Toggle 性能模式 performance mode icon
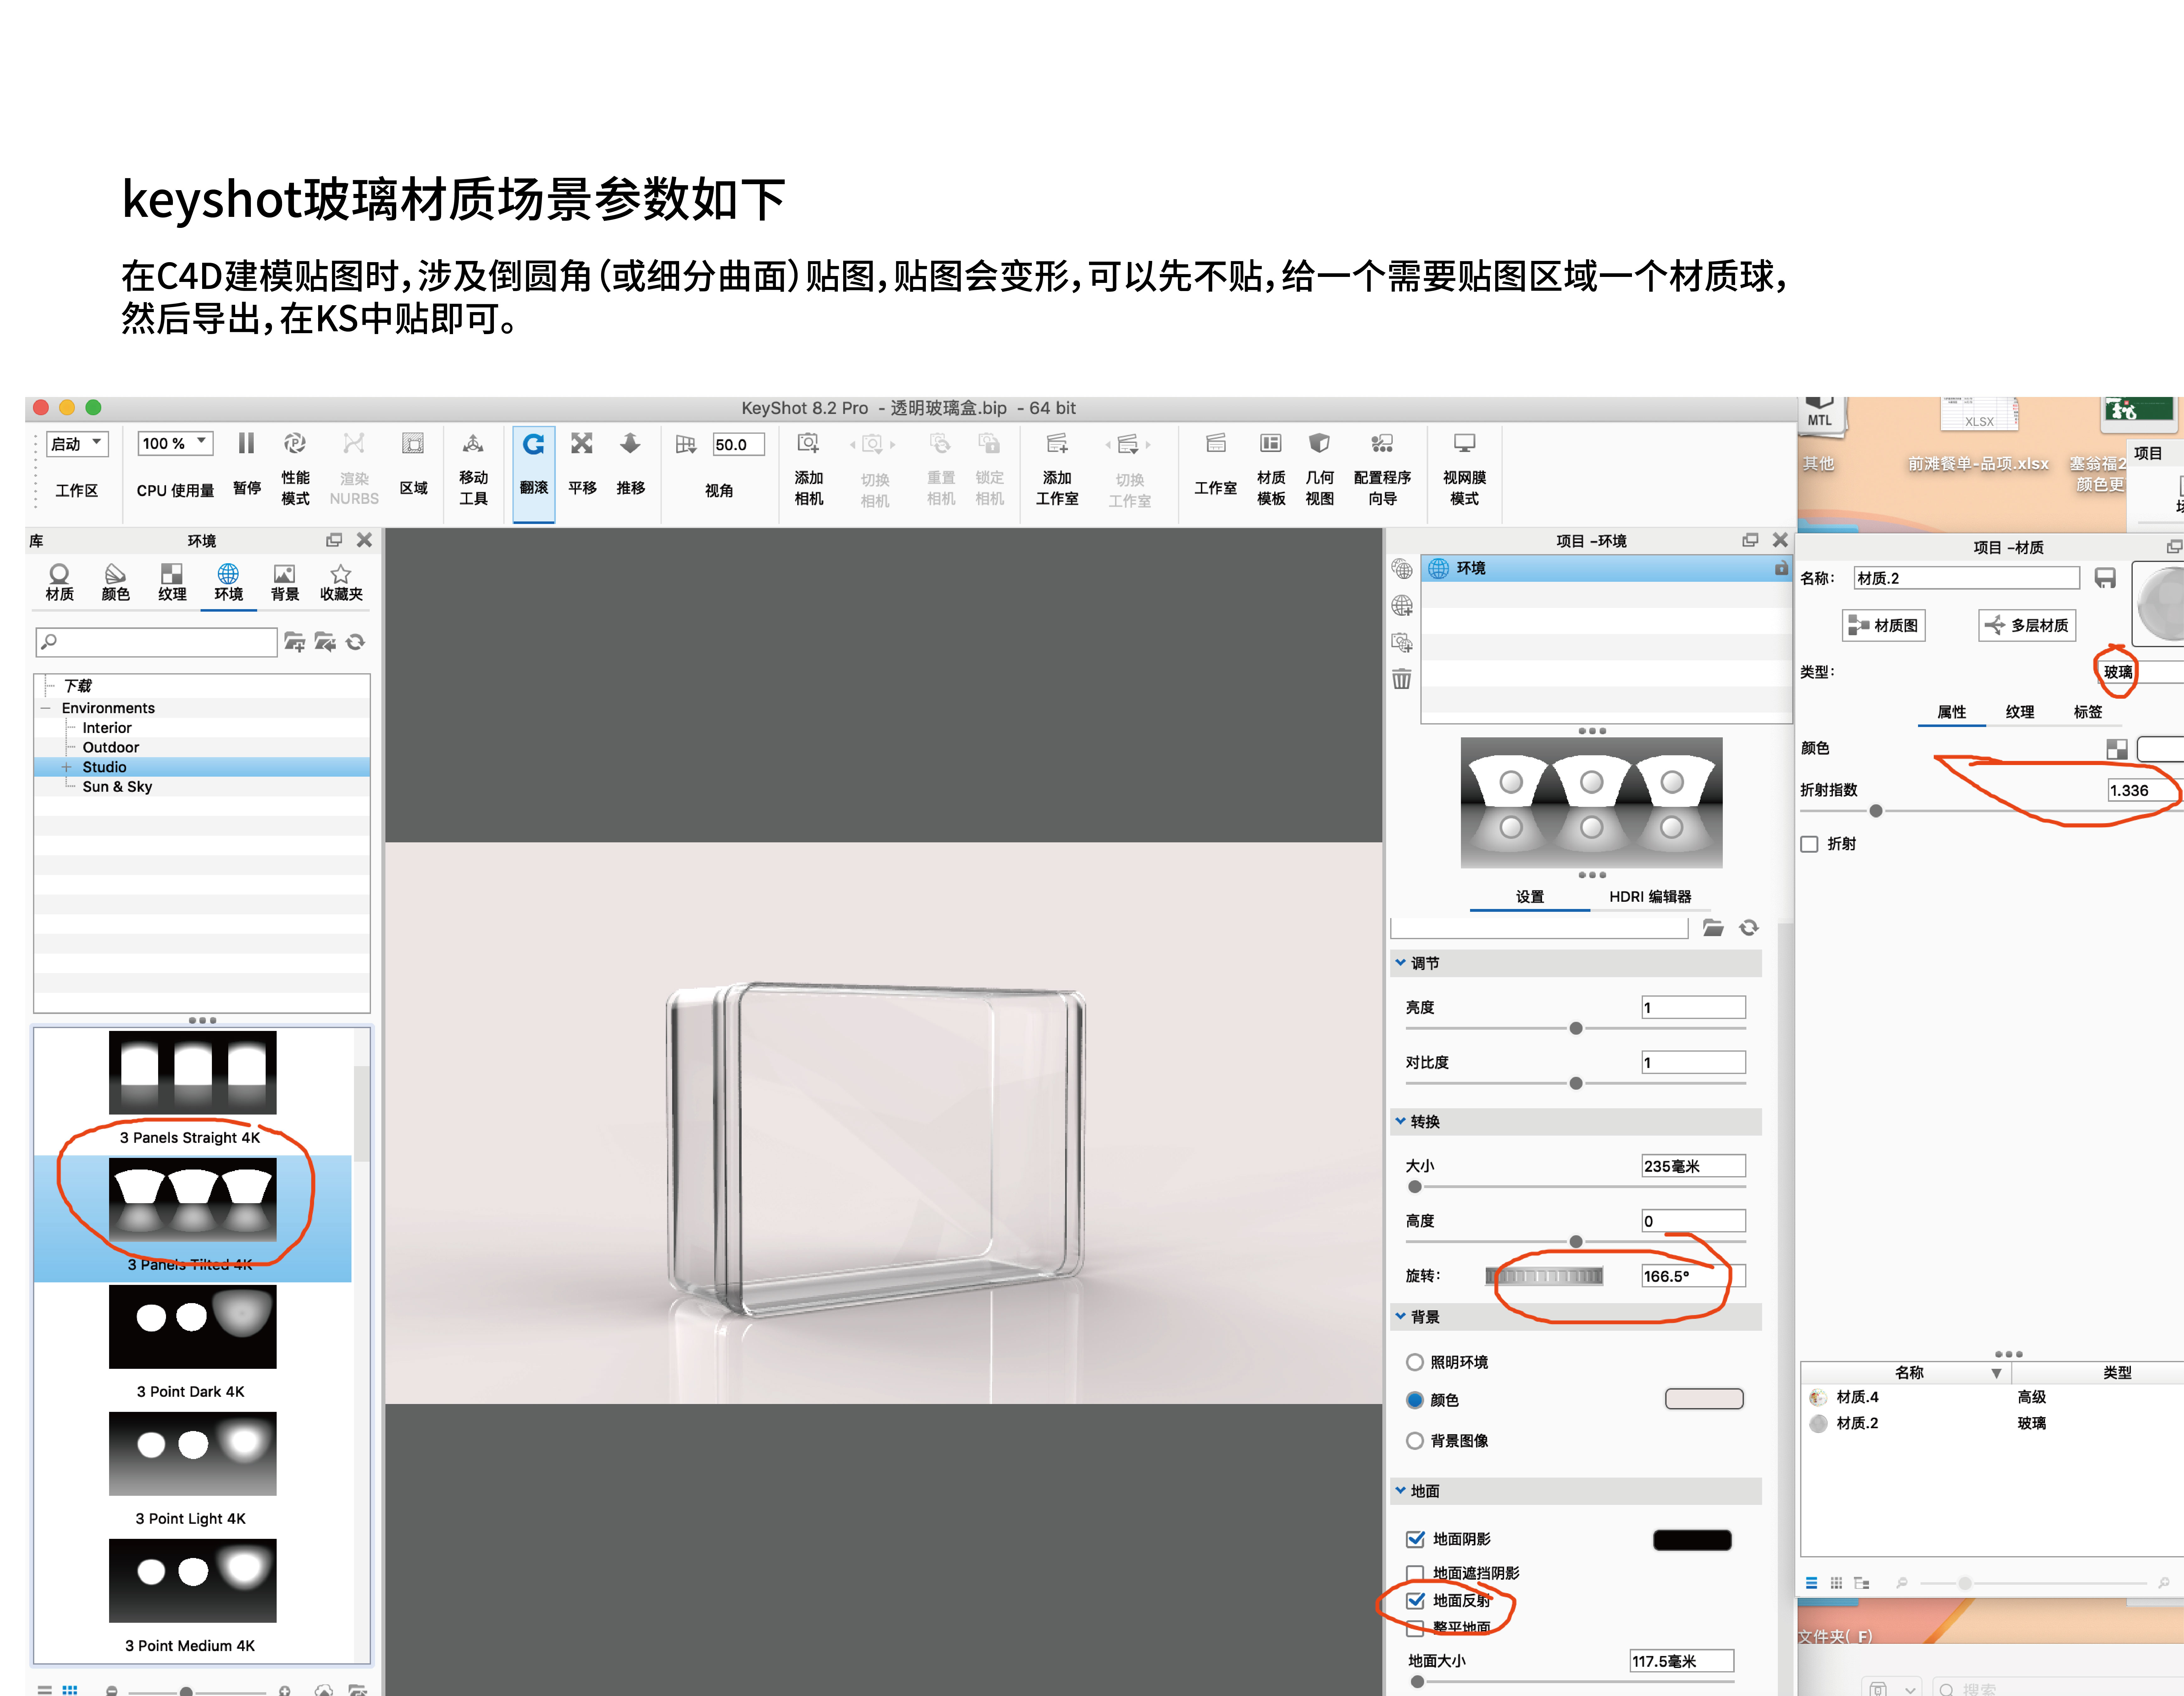2184x1696 pixels. click(x=295, y=443)
